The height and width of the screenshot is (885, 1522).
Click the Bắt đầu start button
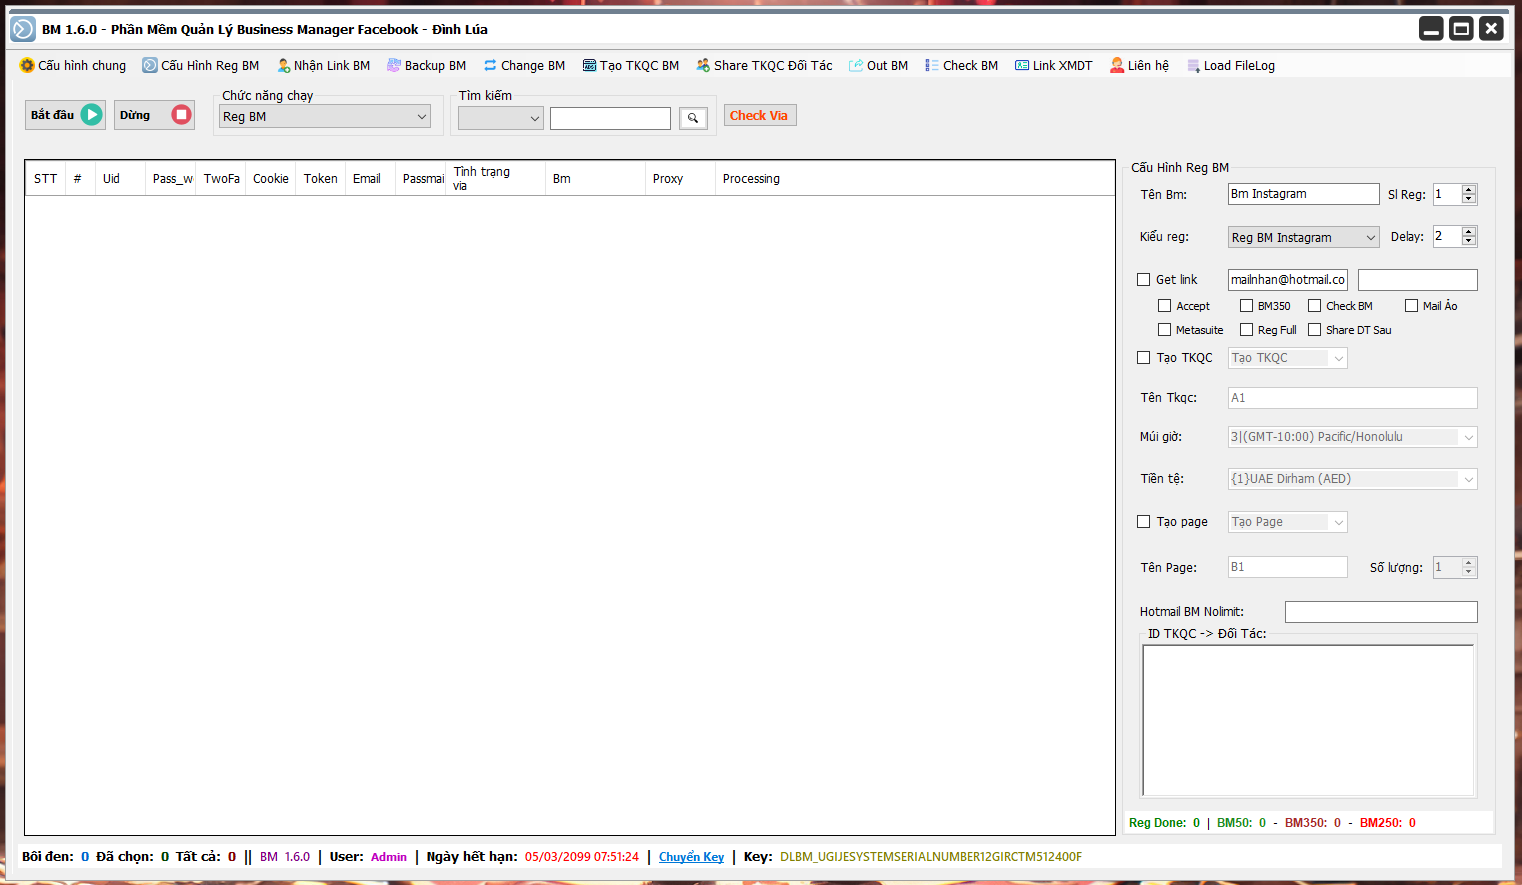(x=65, y=114)
